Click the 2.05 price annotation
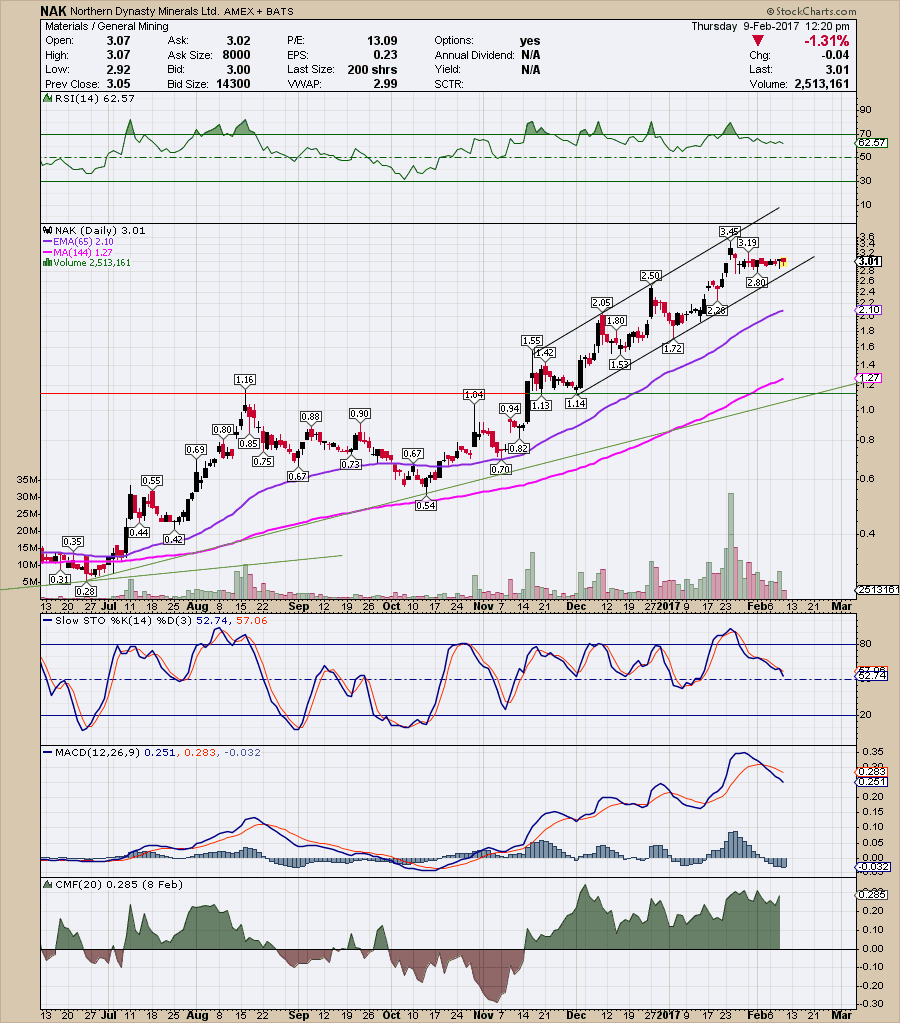Viewport: 900px width, 1023px height. pyautogui.click(x=602, y=303)
